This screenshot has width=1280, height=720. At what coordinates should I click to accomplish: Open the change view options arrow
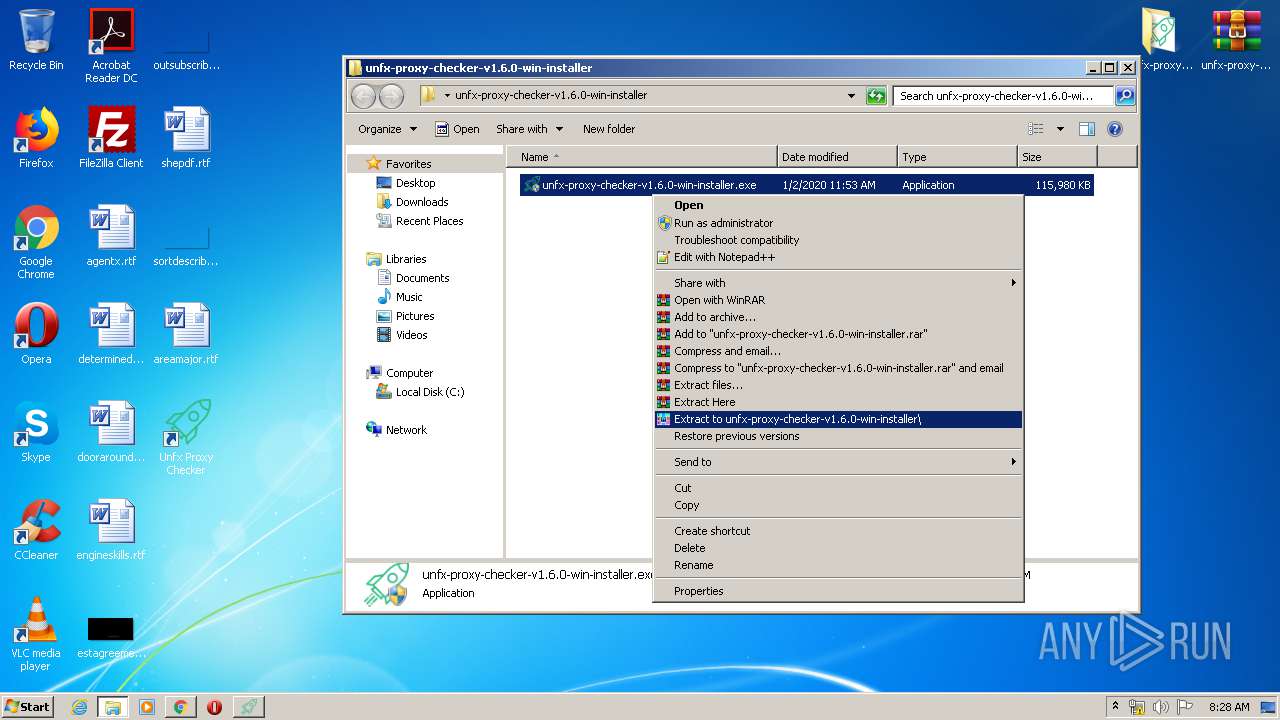(x=1060, y=129)
